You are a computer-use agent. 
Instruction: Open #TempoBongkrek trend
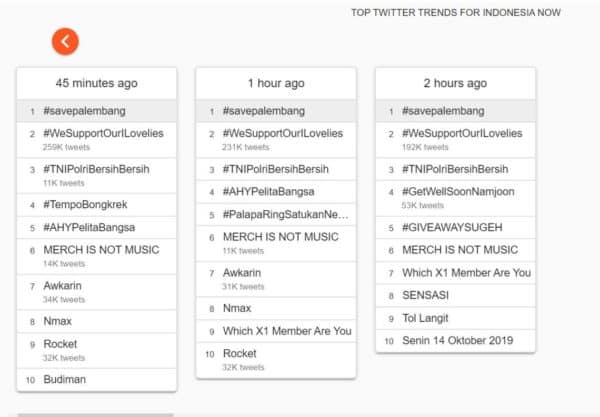pyautogui.click(x=85, y=205)
